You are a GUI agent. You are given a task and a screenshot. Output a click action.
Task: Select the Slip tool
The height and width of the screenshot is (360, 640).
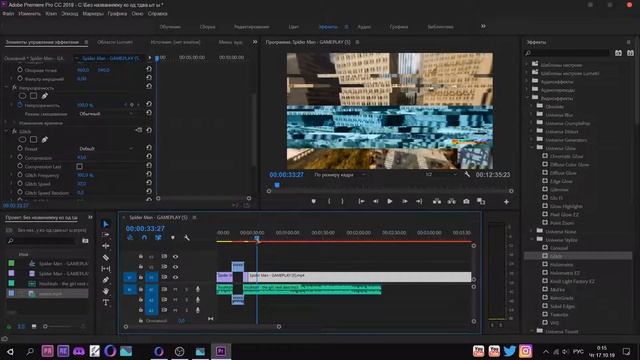tap(106, 269)
